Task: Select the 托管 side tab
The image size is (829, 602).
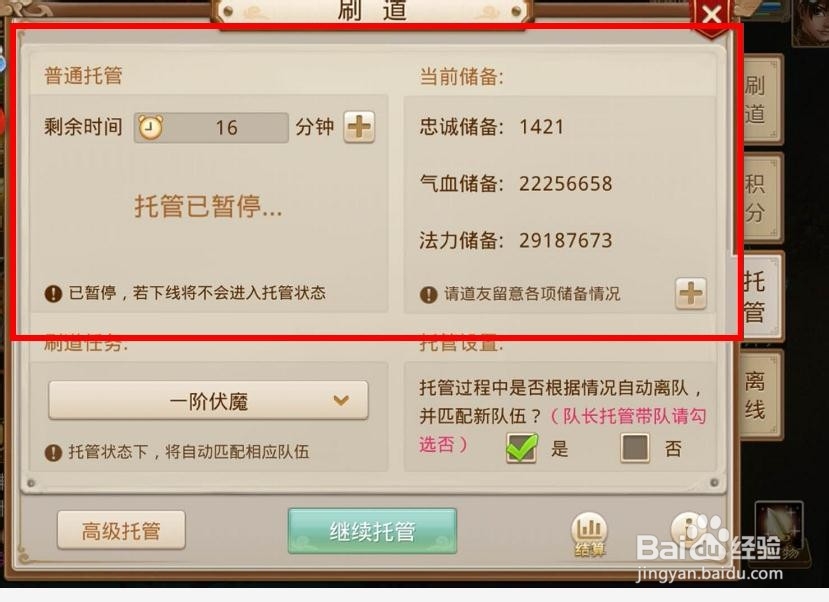Action: click(x=756, y=296)
